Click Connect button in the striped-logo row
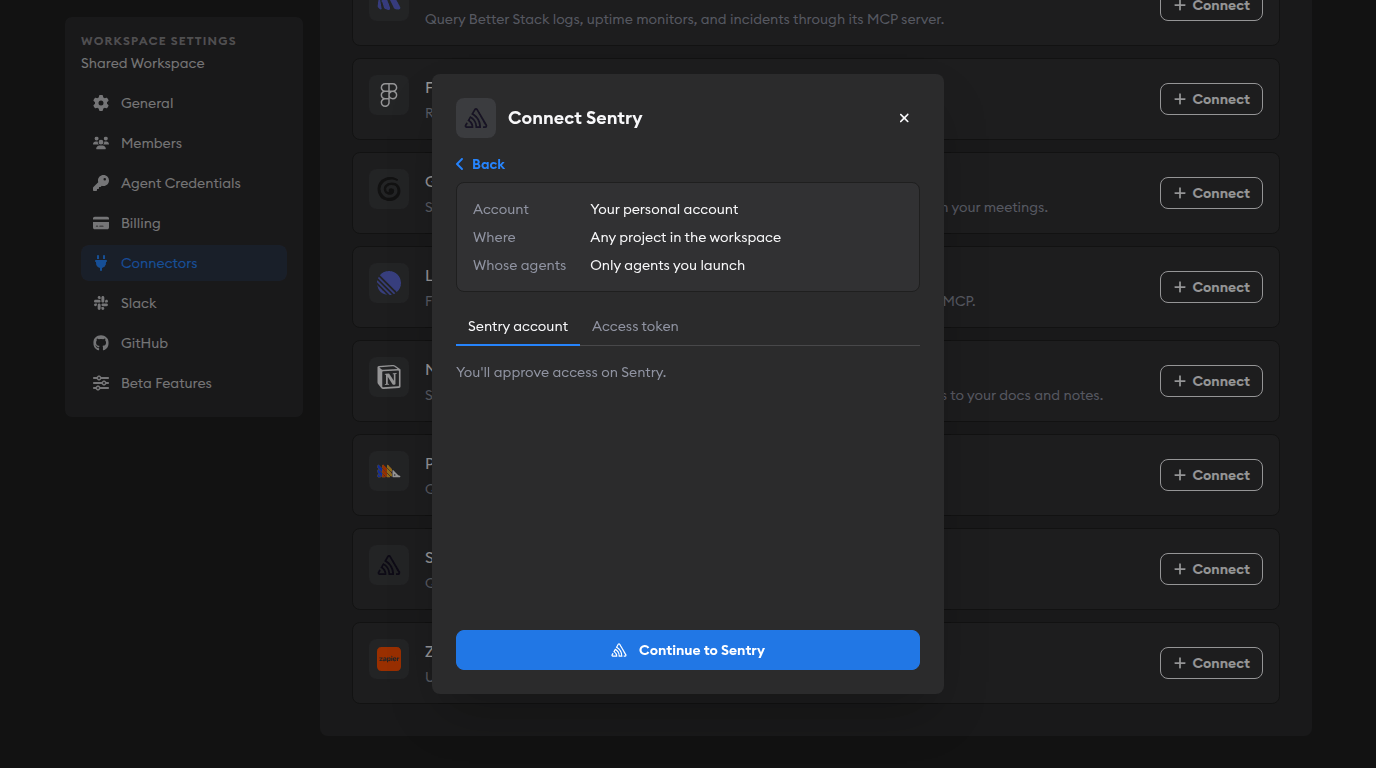The height and width of the screenshot is (768, 1376). pyautogui.click(x=1211, y=475)
